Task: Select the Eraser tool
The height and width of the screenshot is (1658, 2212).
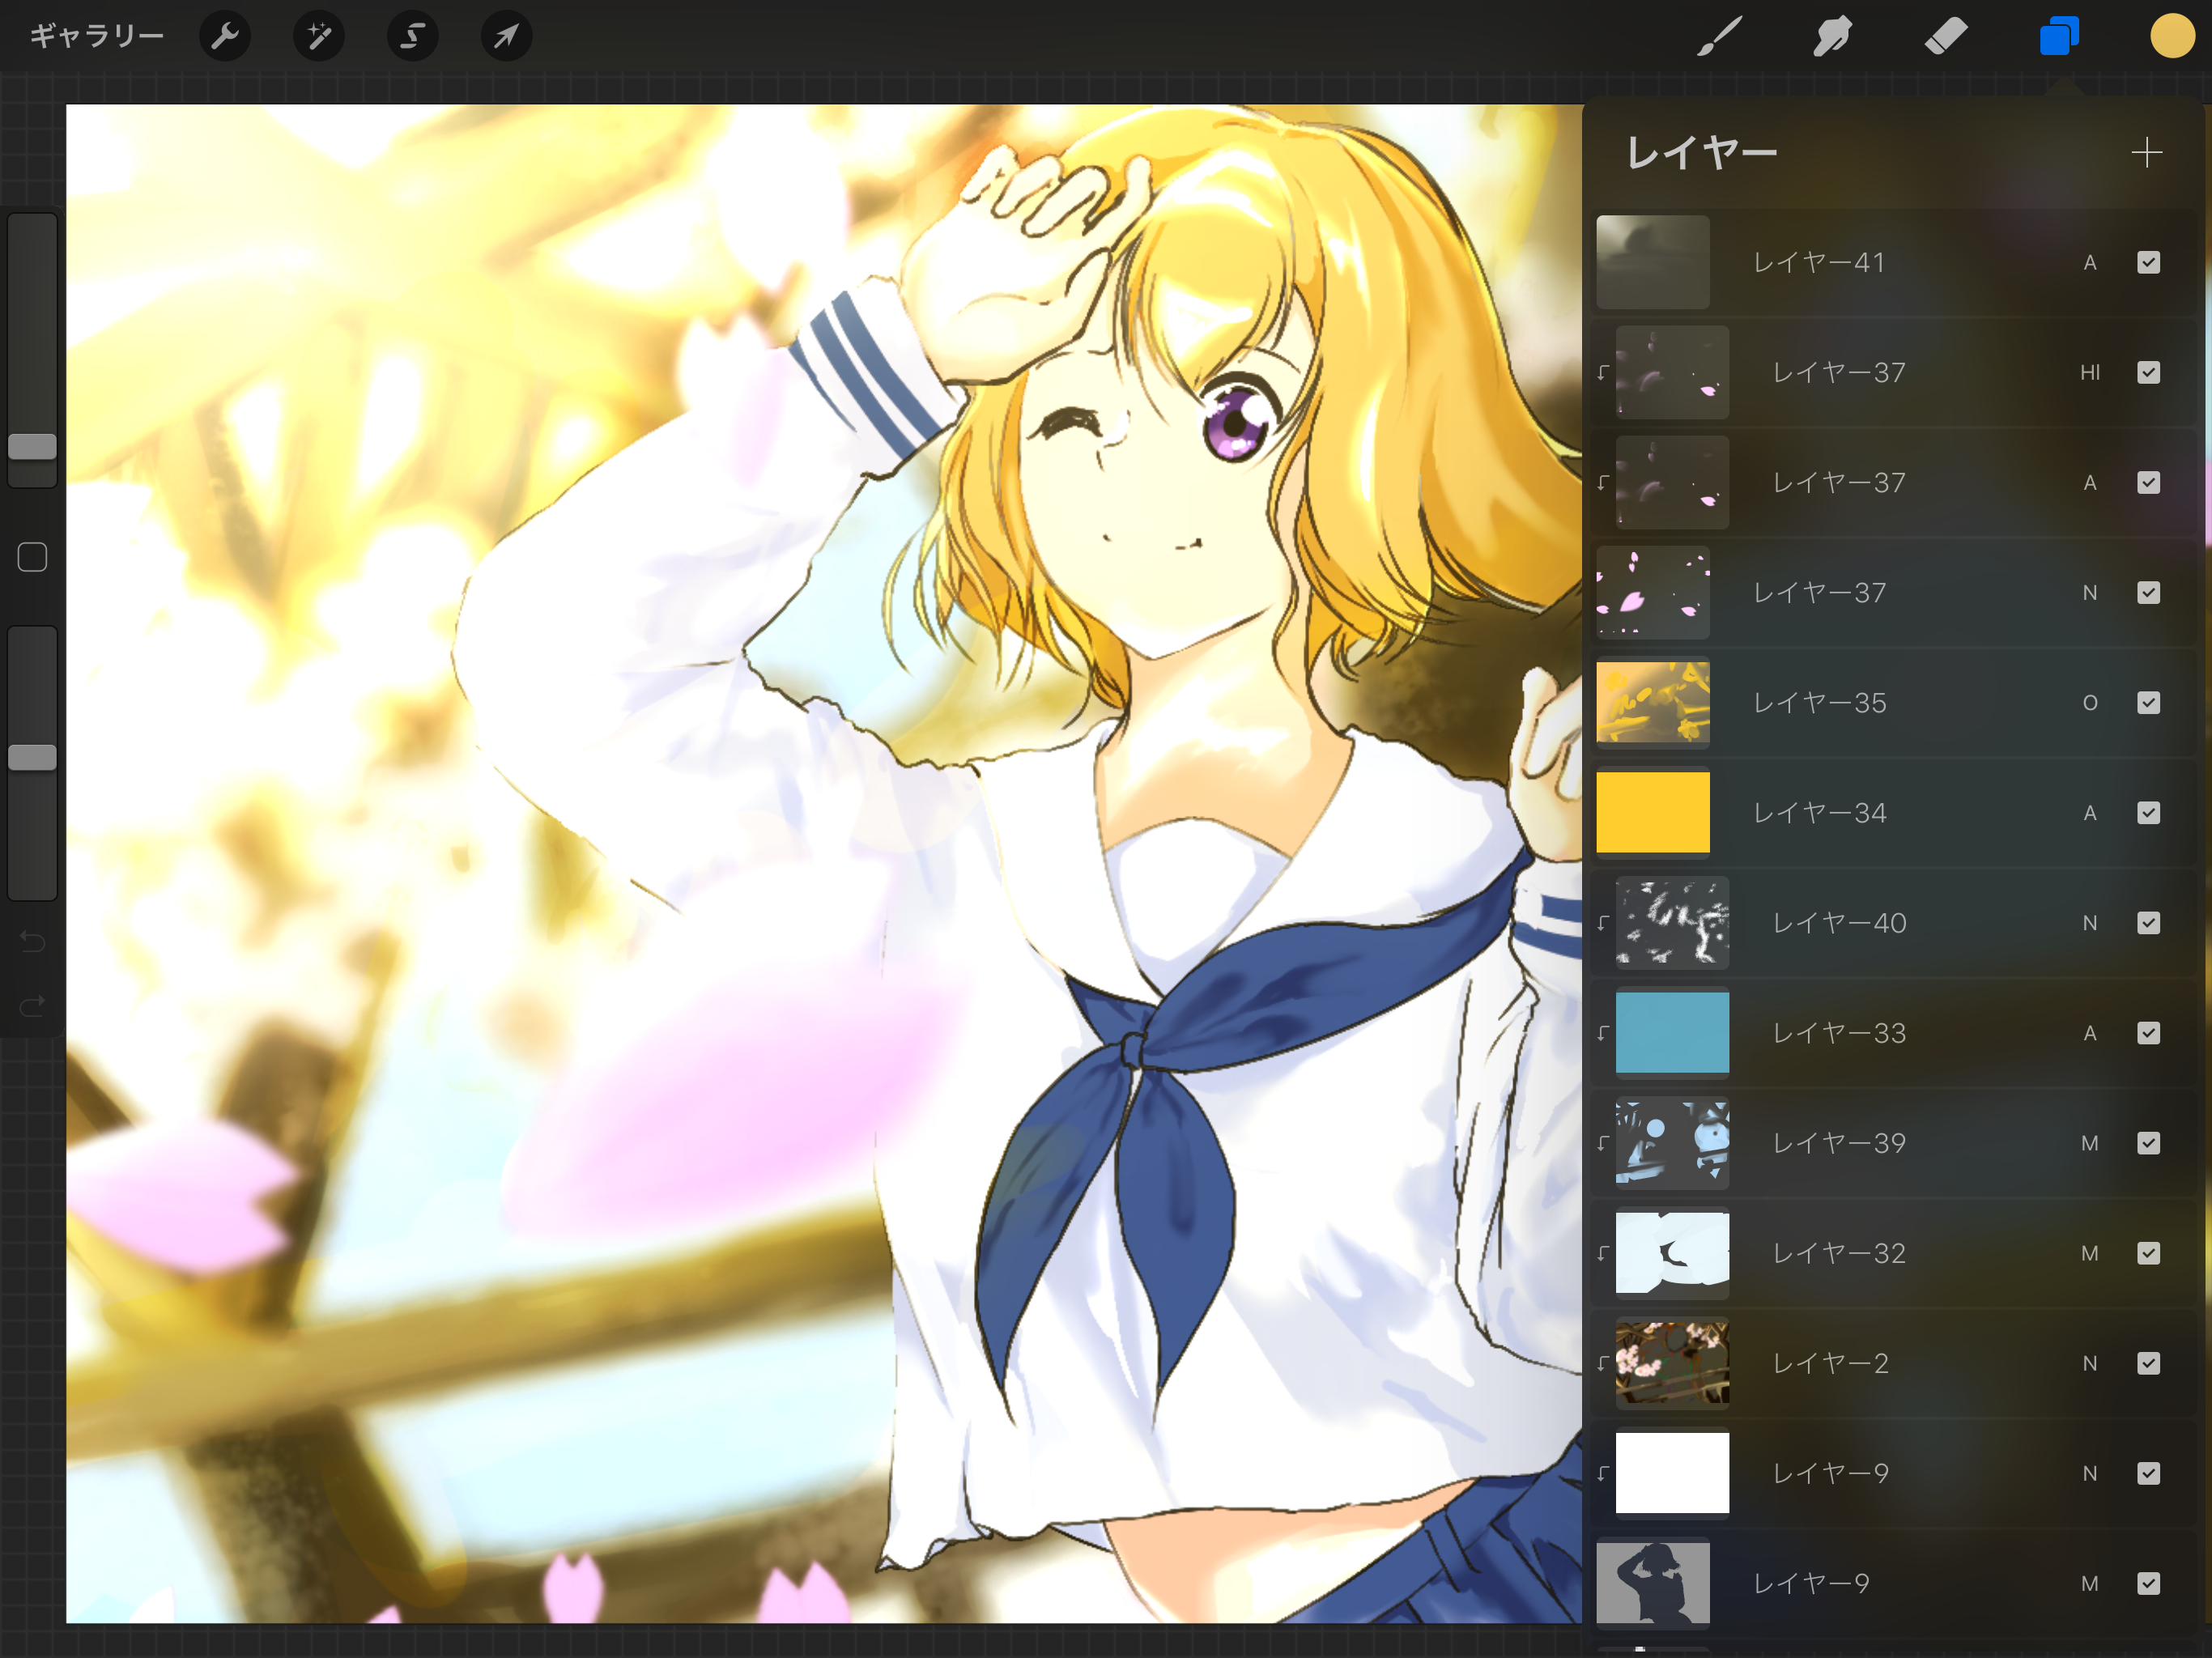Action: point(1946,37)
